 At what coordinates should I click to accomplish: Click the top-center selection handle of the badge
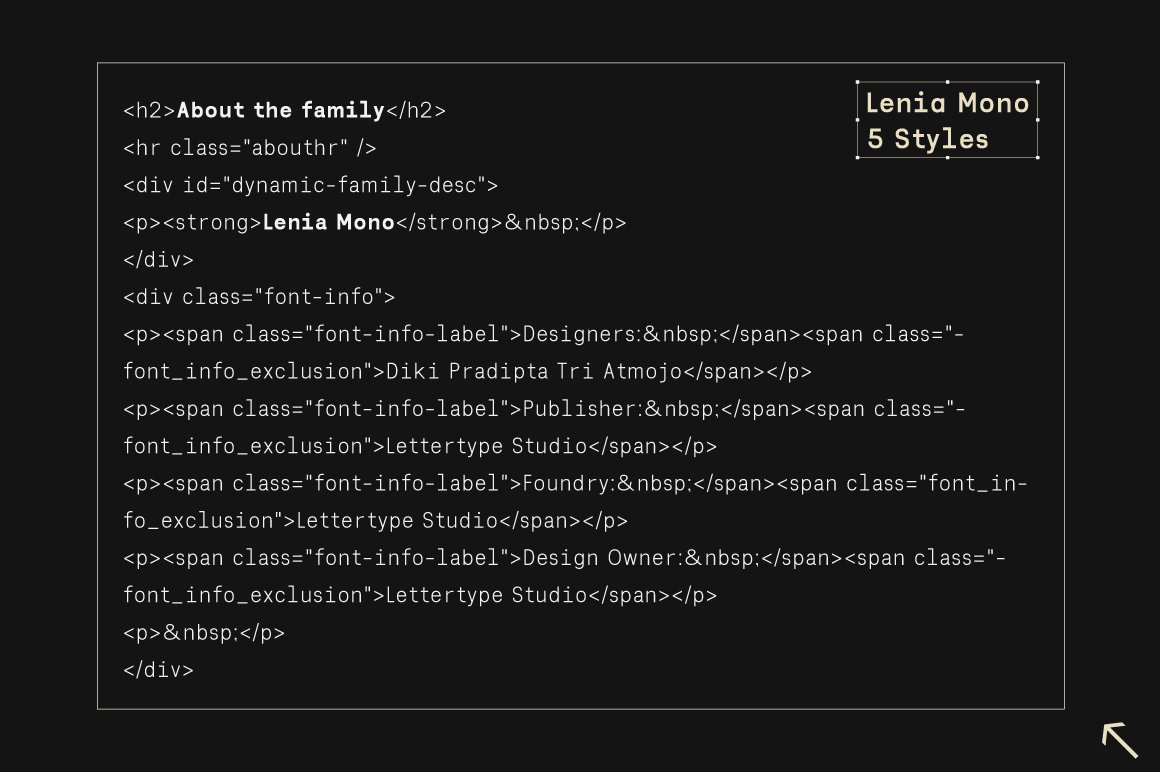point(948,82)
